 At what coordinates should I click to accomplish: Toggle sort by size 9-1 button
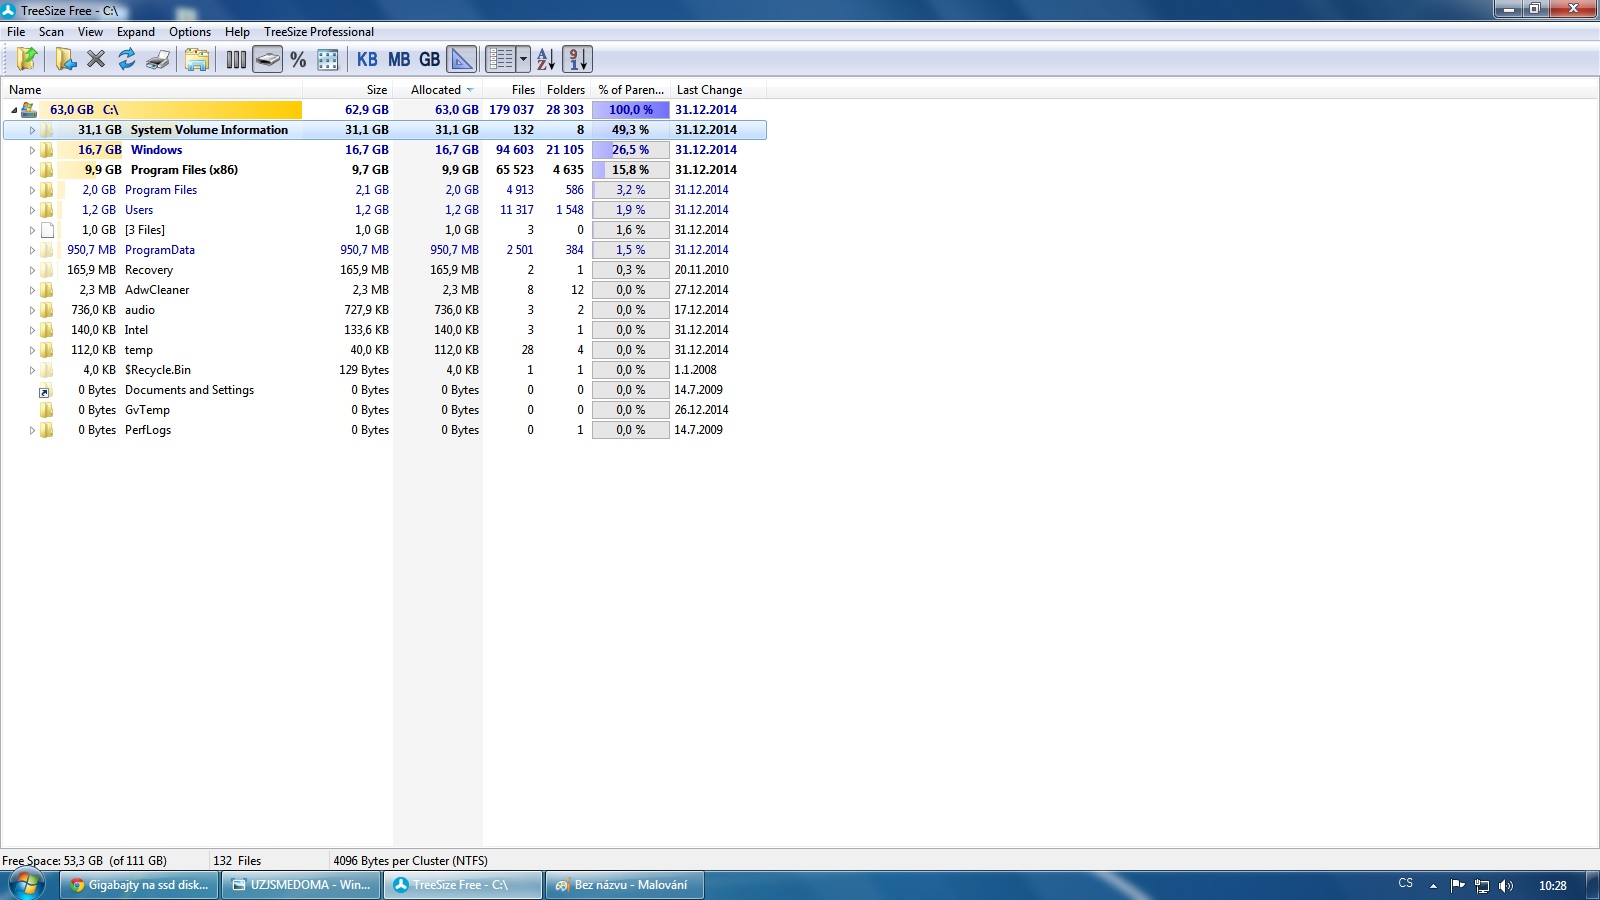[577, 59]
